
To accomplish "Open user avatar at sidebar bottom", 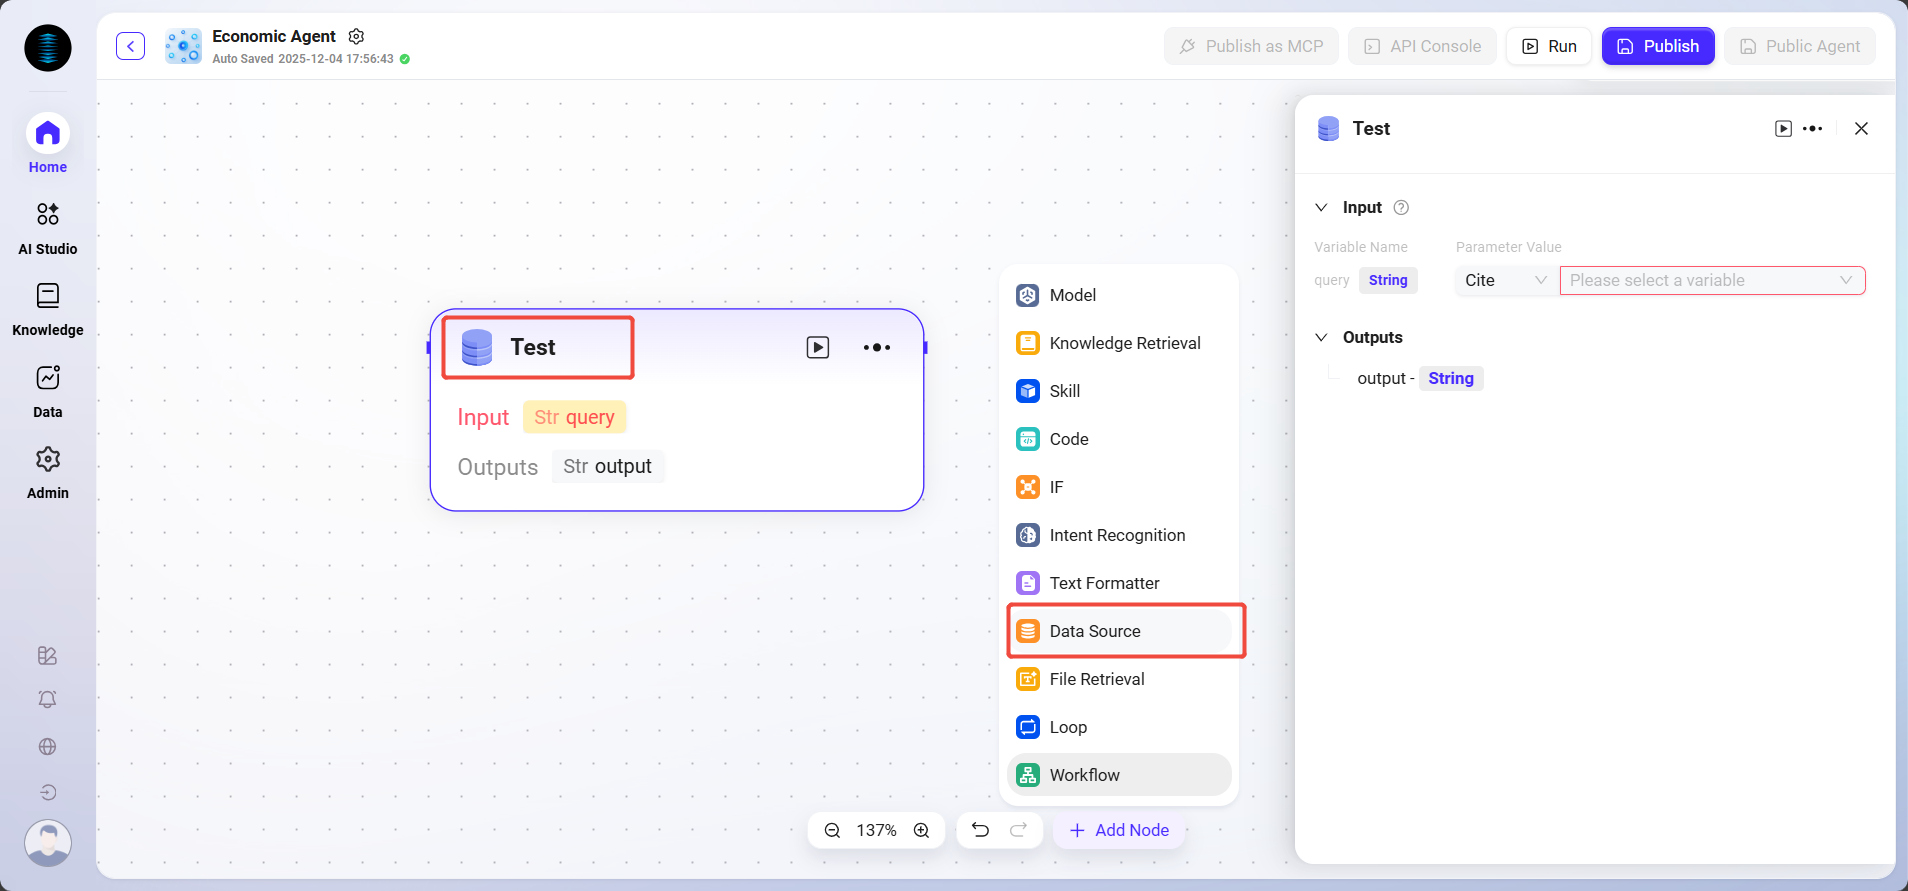I will [48, 842].
